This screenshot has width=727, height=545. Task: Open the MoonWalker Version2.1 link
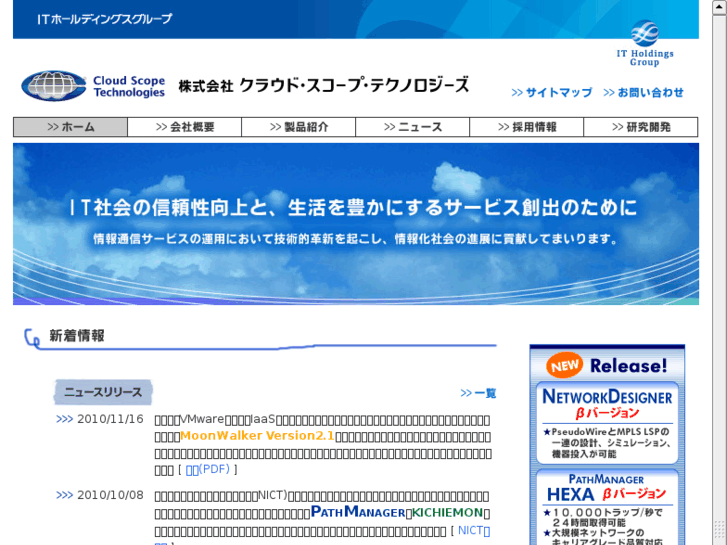tap(257, 436)
